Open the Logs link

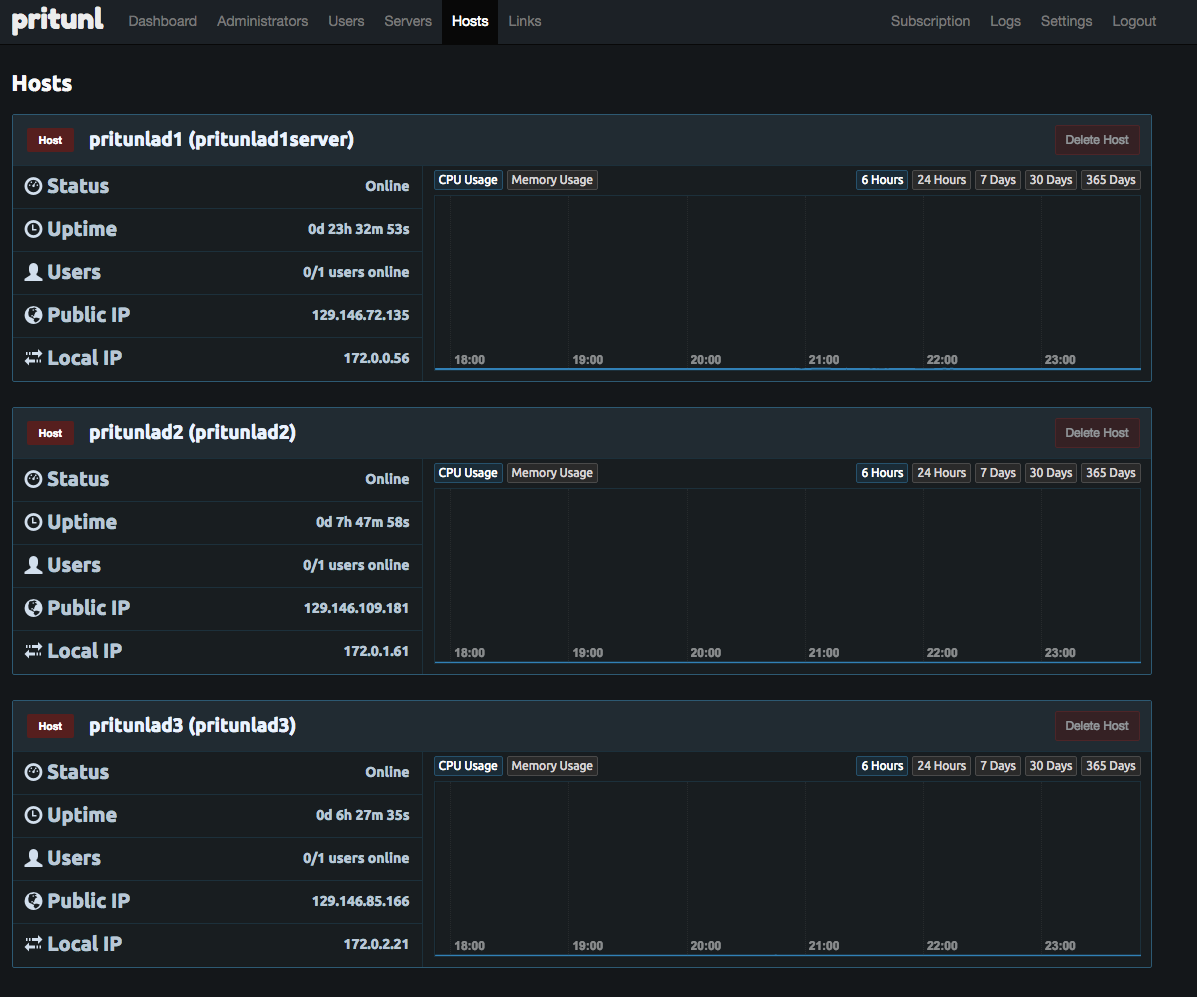(1005, 21)
